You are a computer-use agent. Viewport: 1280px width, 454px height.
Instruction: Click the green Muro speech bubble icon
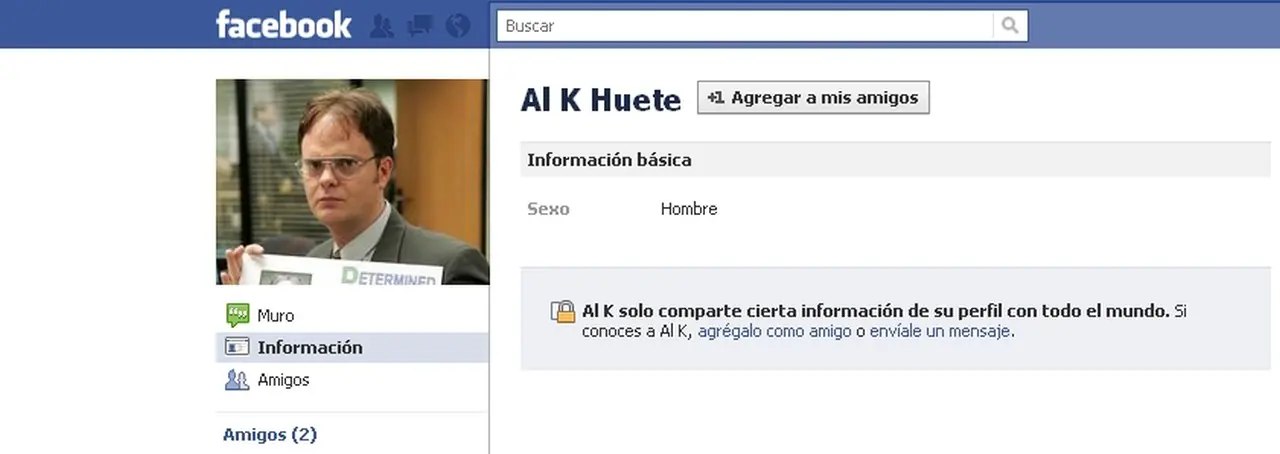pos(237,315)
